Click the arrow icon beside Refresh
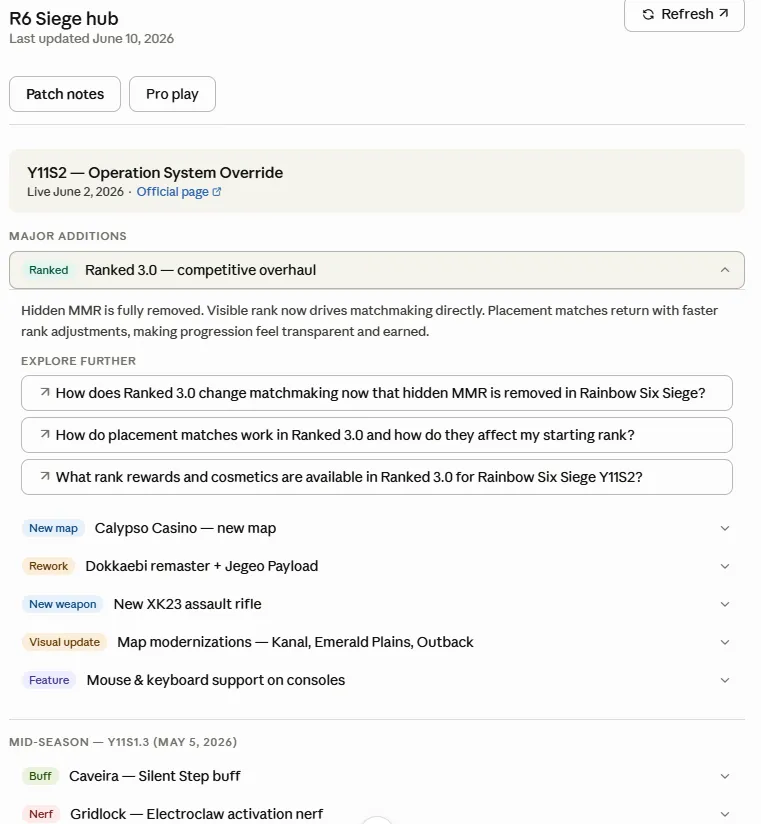Image resolution: width=761 pixels, height=824 pixels. click(x=724, y=13)
